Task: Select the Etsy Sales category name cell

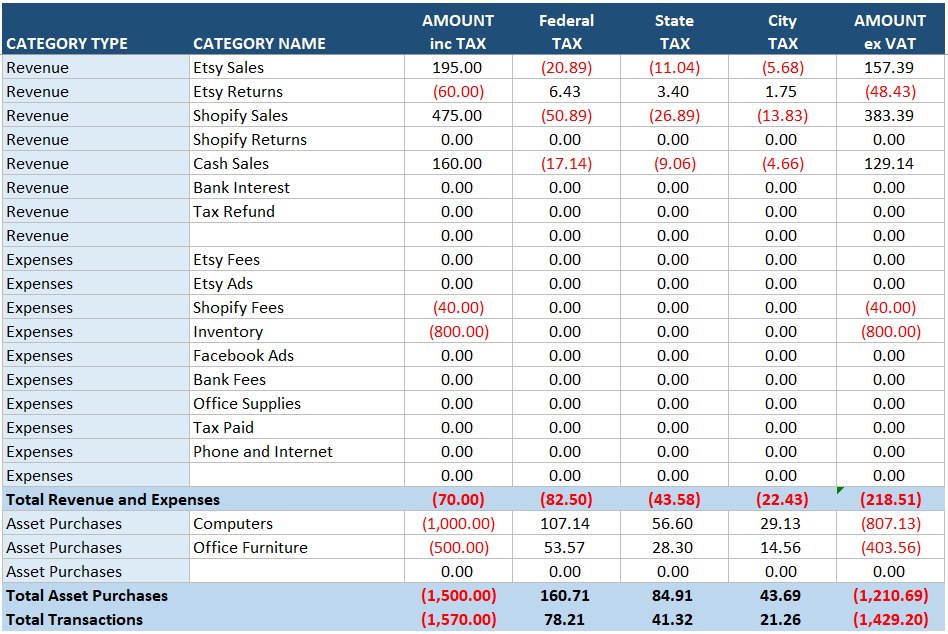Action: 229,67
